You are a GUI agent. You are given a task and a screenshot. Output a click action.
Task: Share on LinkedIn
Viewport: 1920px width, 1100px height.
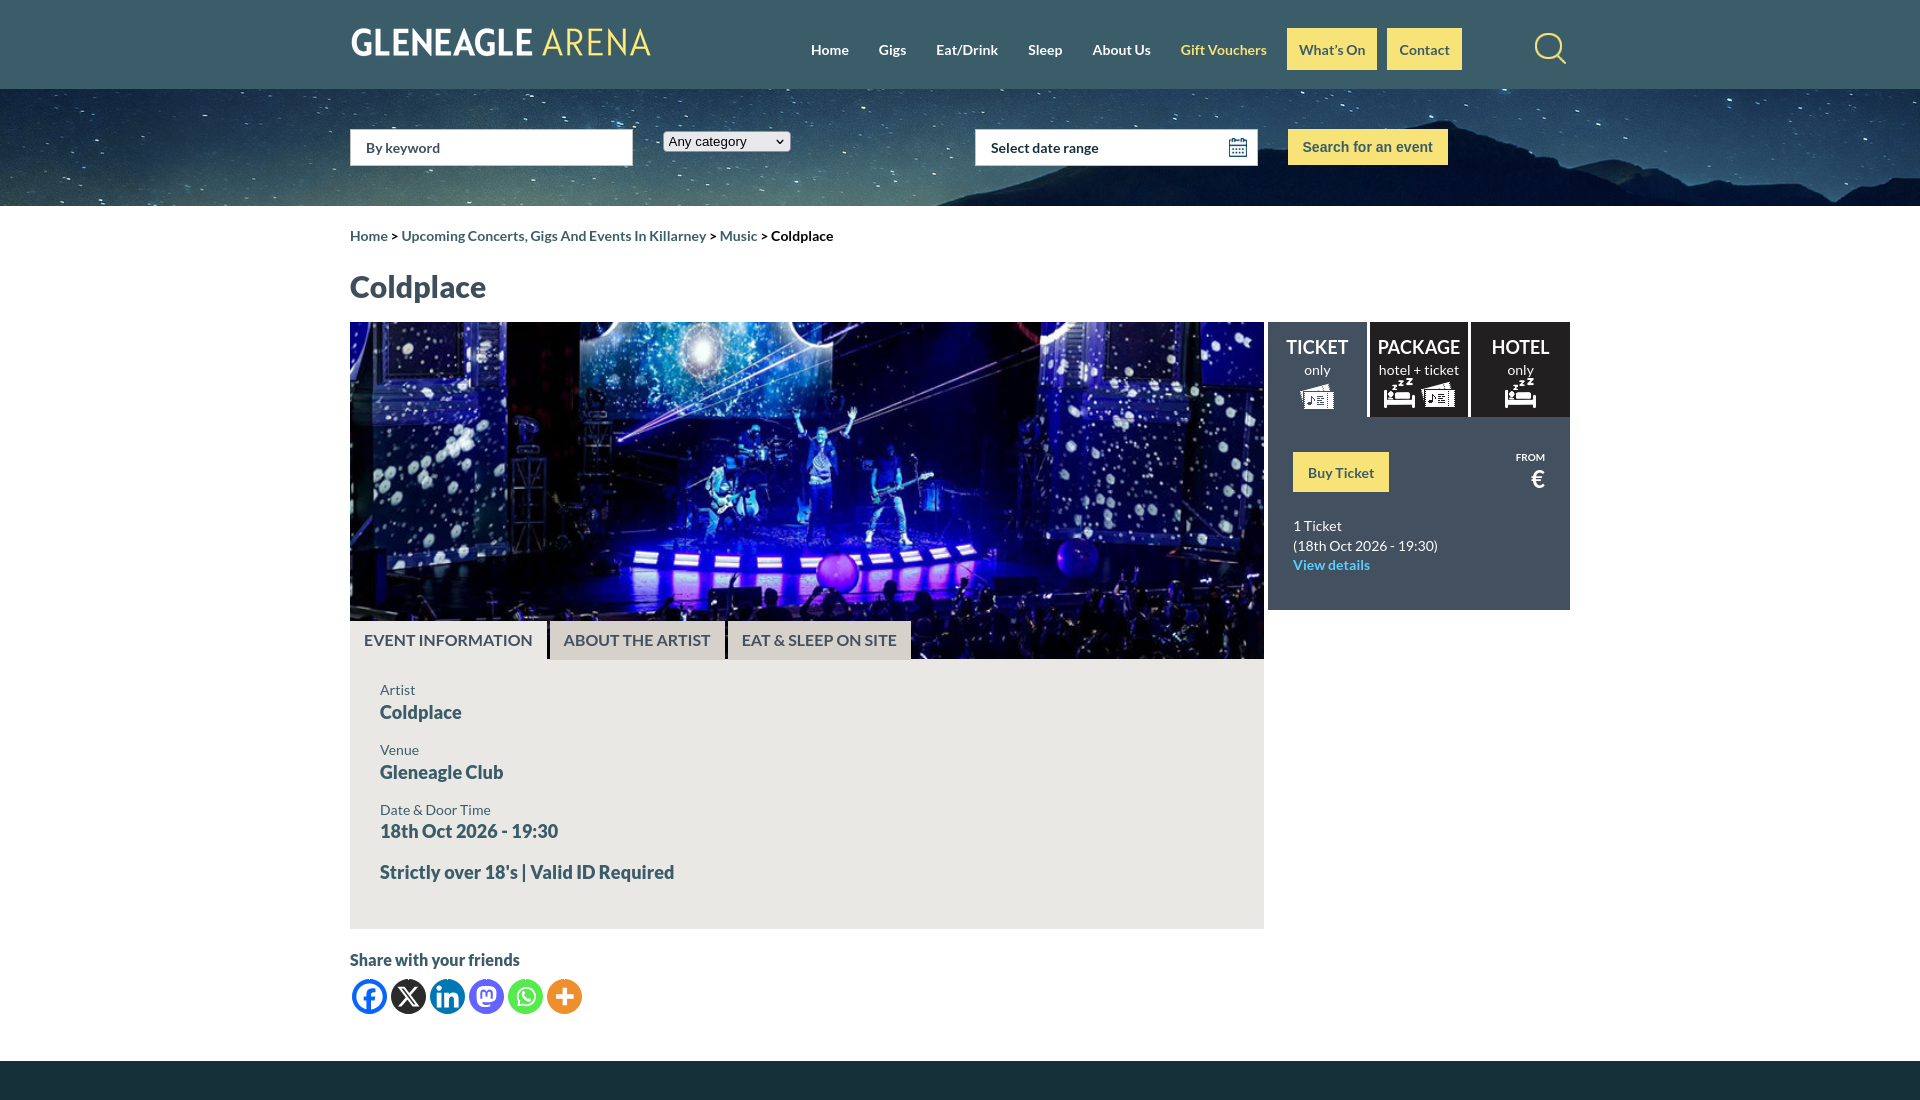point(447,996)
